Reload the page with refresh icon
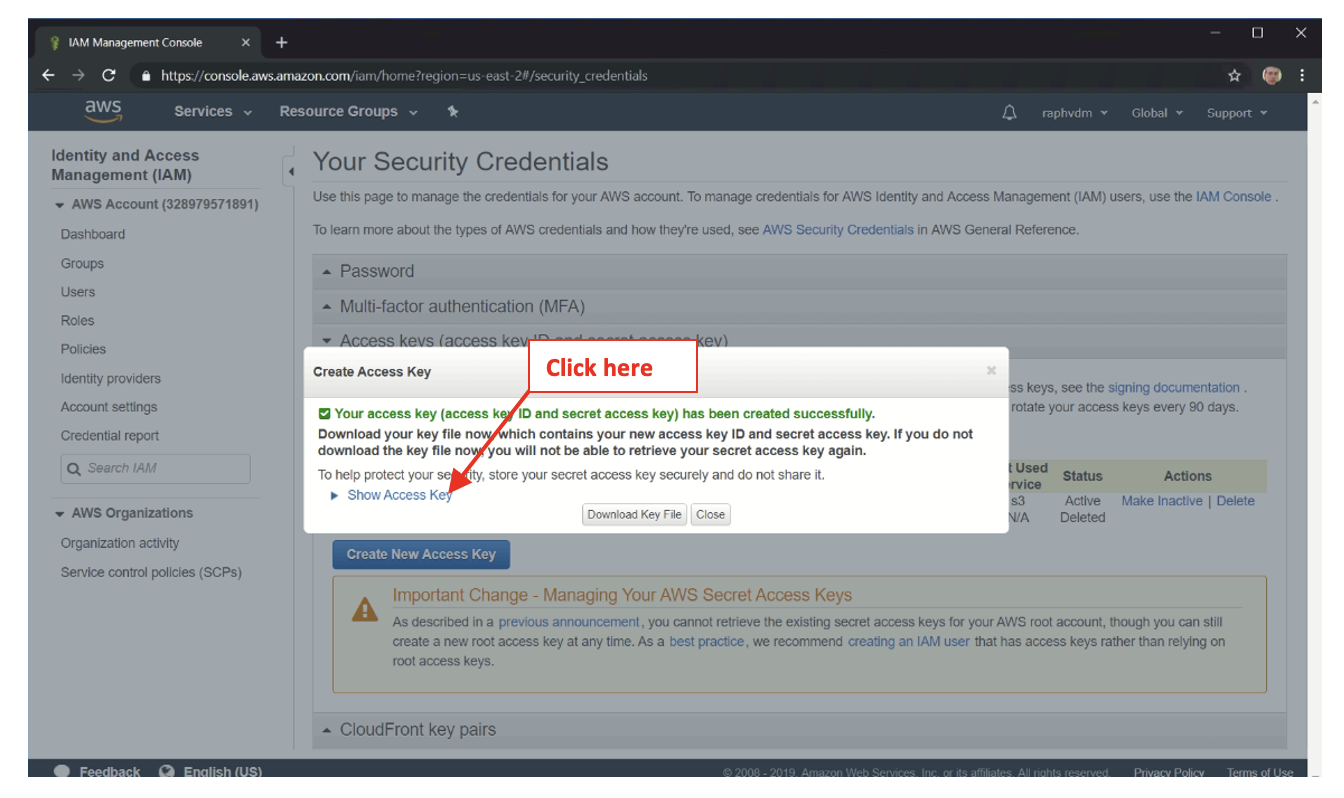Image resolution: width=1344 pixels, height=798 pixels. 109,76
